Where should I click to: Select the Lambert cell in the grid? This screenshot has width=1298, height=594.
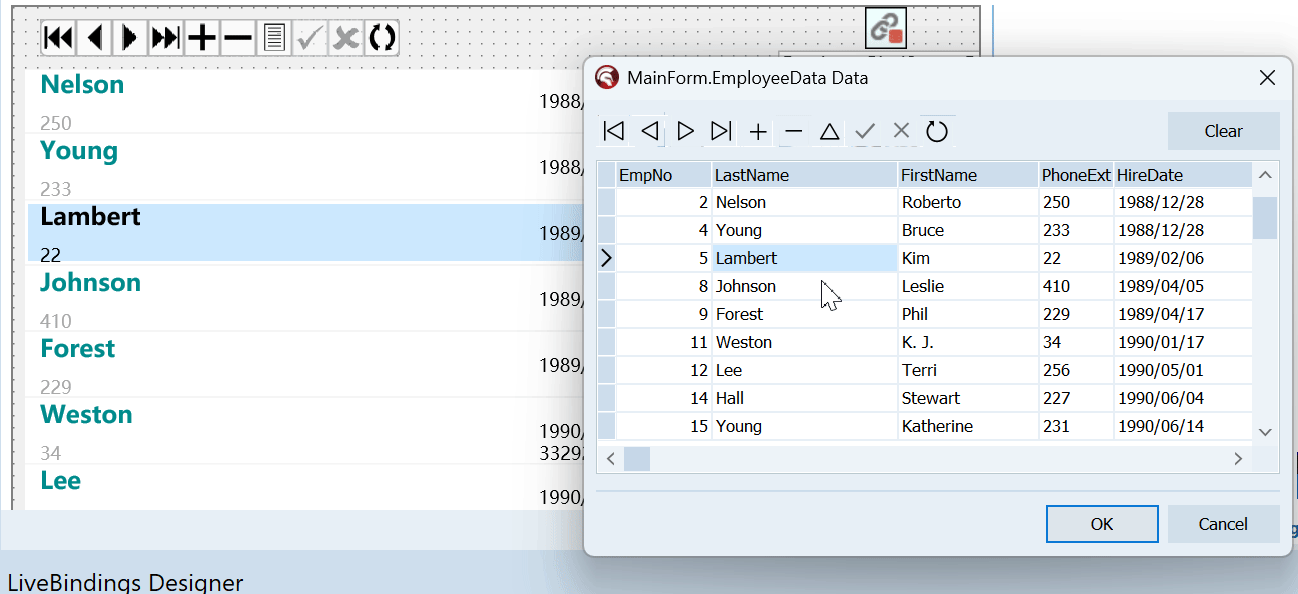click(x=805, y=258)
